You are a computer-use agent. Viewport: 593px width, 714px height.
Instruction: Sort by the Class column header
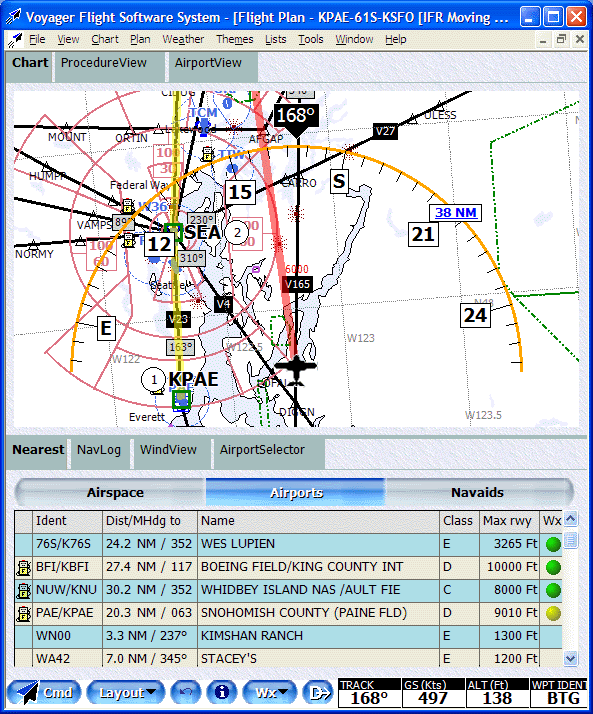(460, 521)
